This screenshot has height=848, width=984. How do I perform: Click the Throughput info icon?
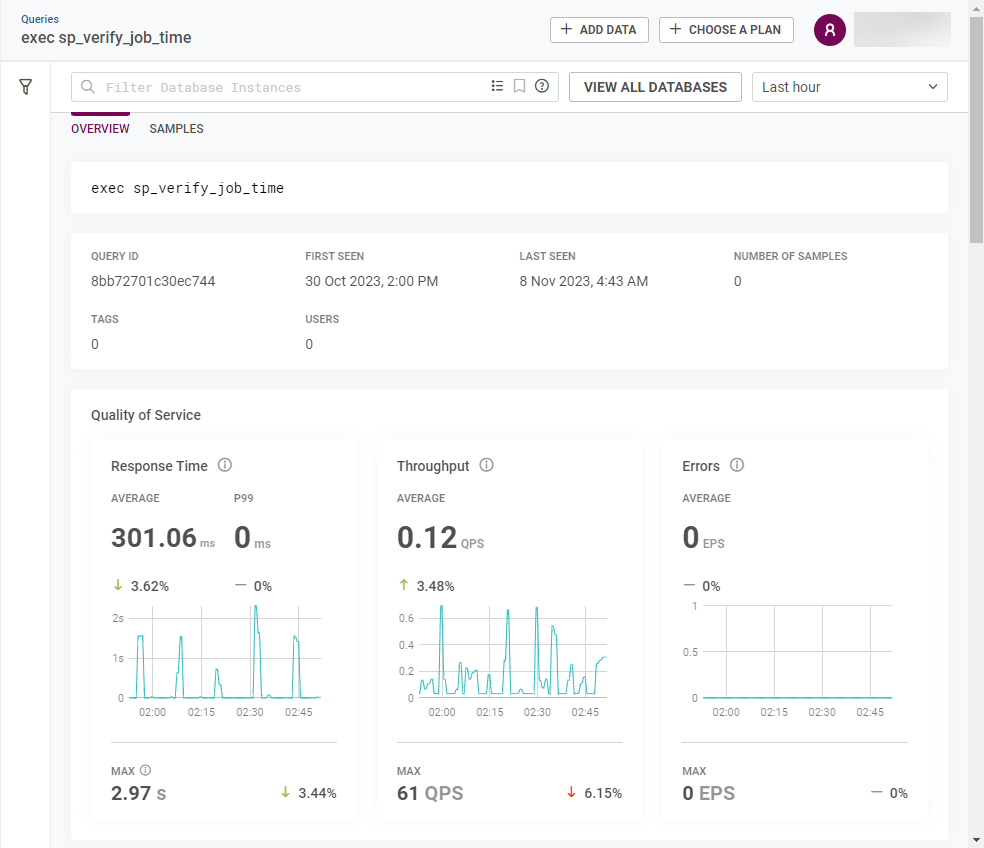[487, 465]
